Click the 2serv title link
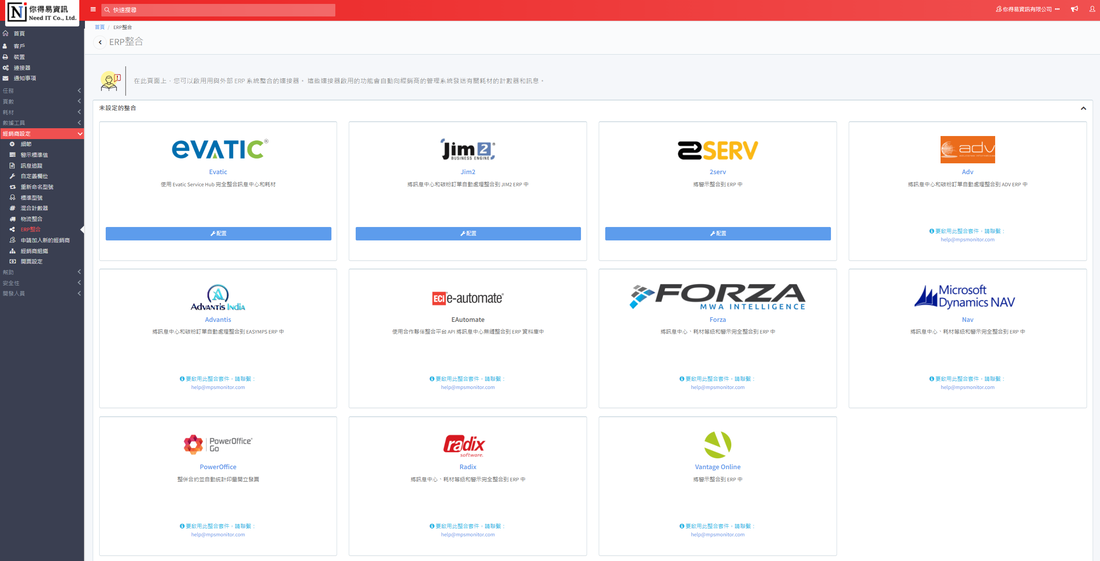1100x561 pixels. 718,172
